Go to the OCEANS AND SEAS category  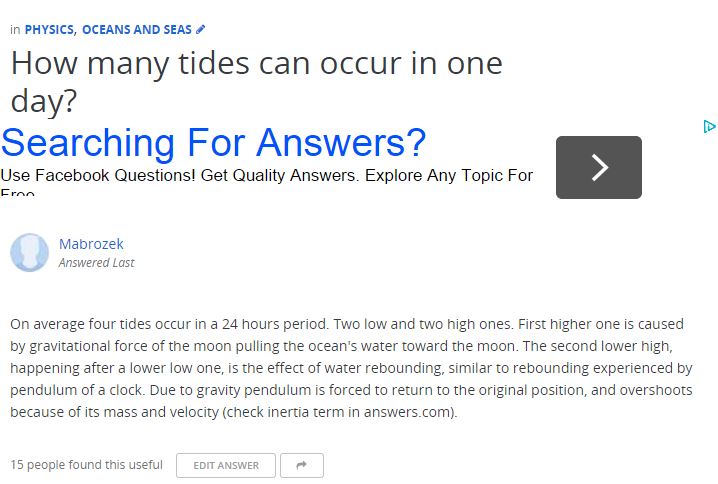pyautogui.click(x=136, y=30)
